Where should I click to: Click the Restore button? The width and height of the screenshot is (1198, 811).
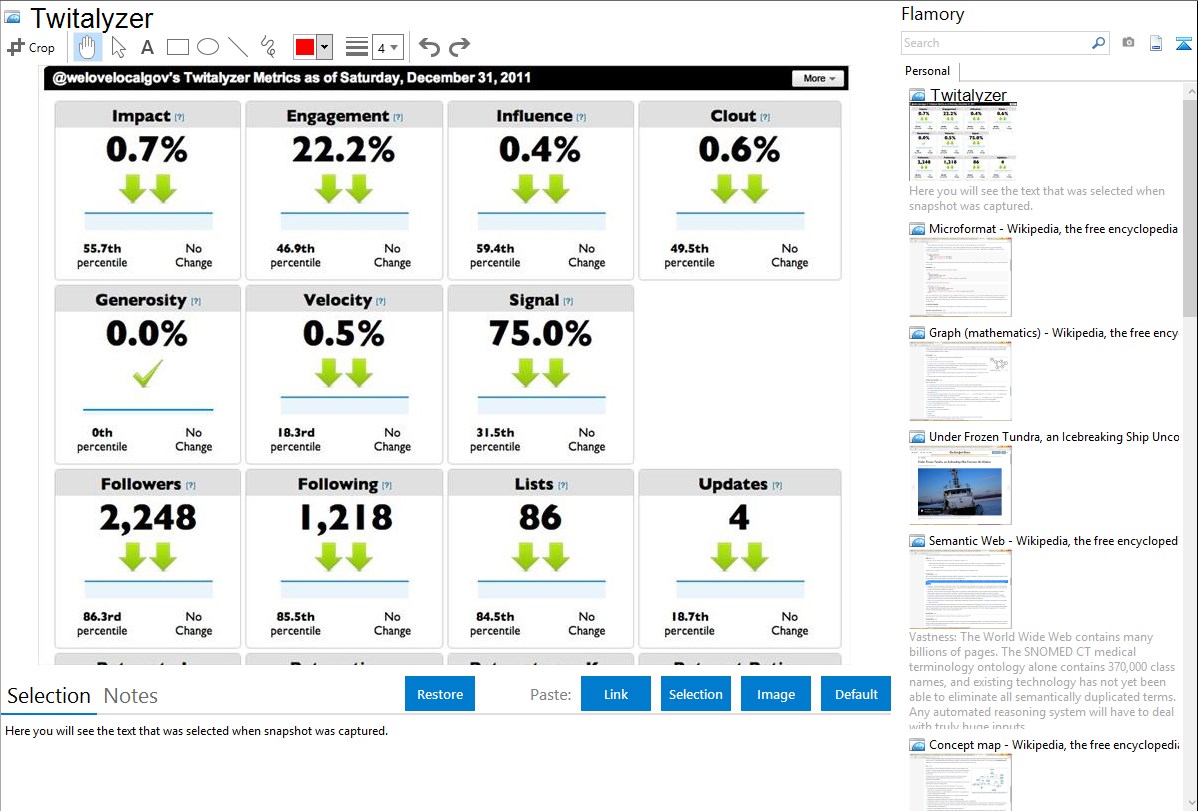click(x=440, y=693)
